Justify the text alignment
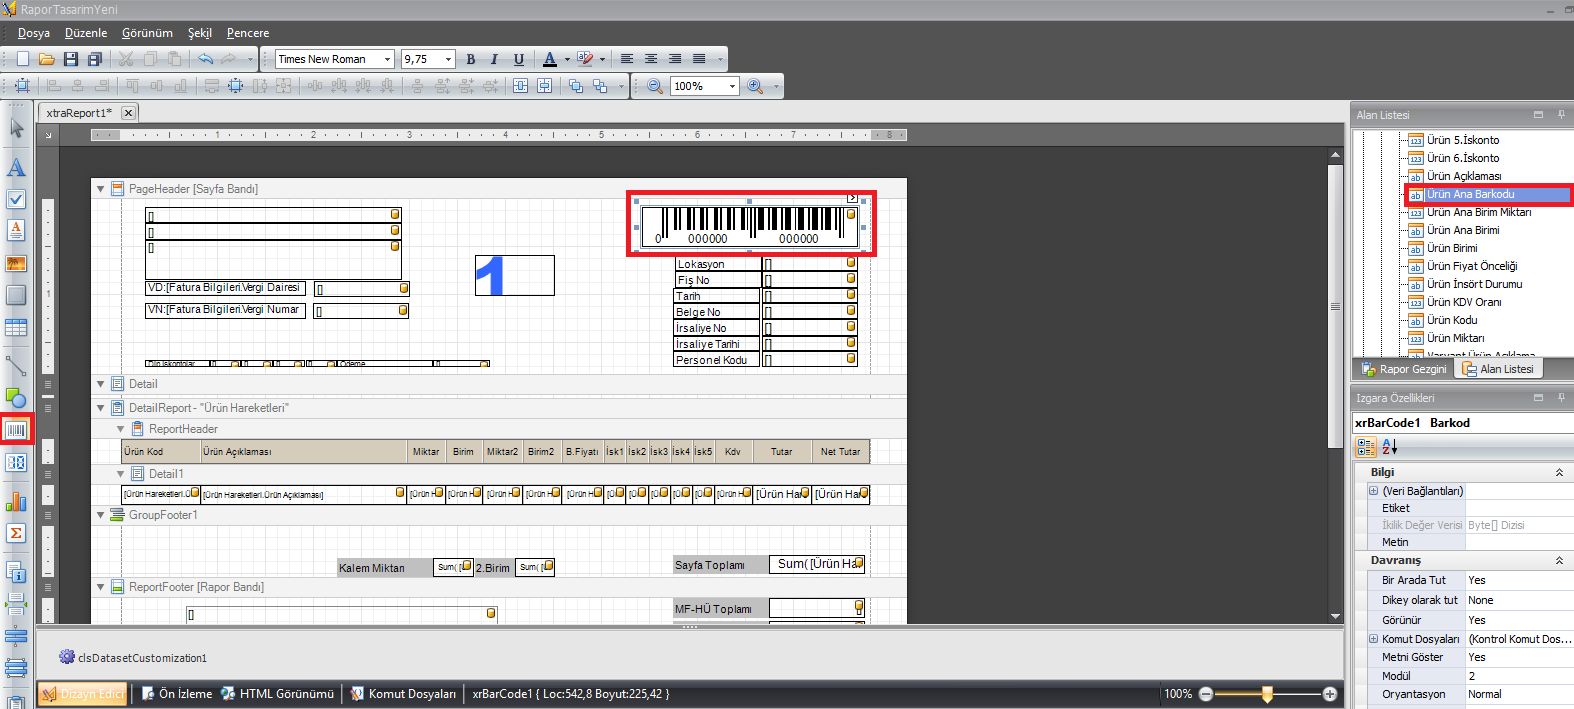 699,59
